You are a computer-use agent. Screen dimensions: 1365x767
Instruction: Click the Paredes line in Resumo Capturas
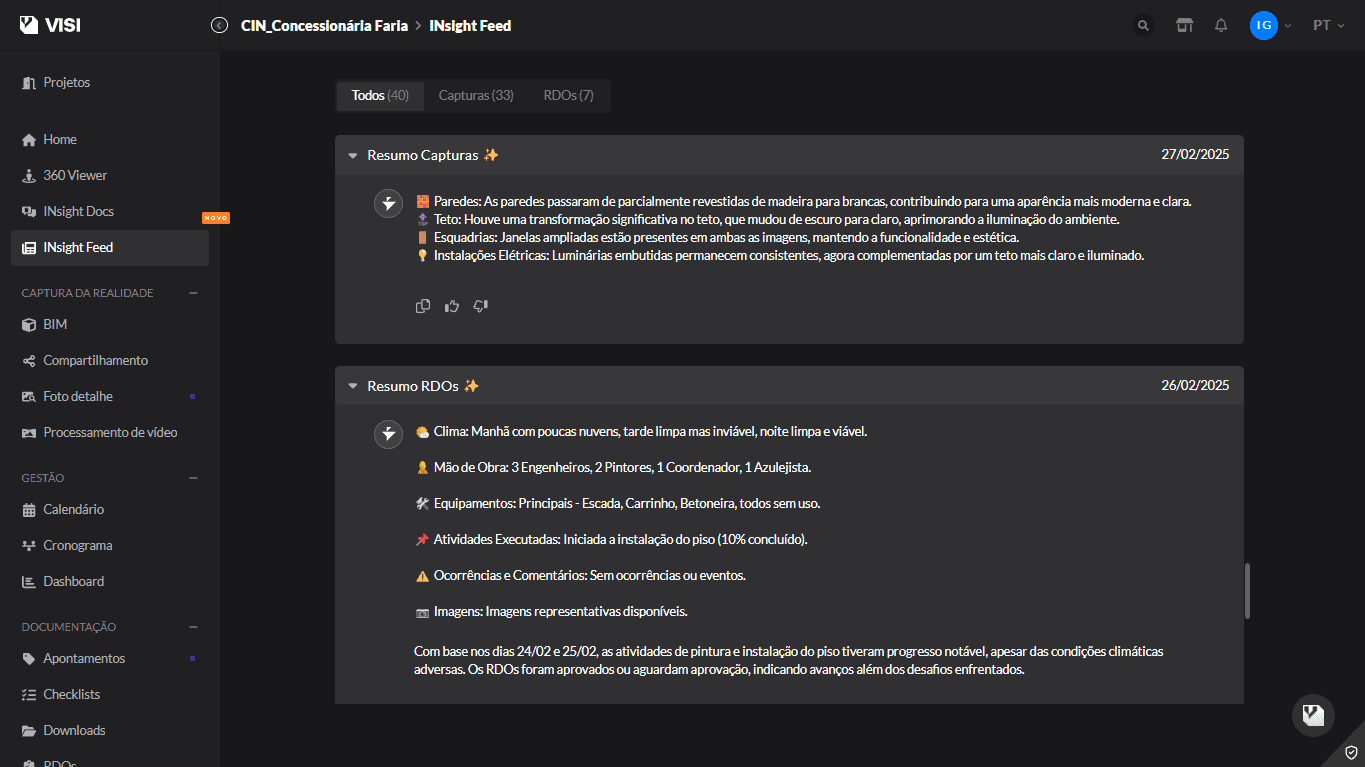pyautogui.click(x=803, y=202)
